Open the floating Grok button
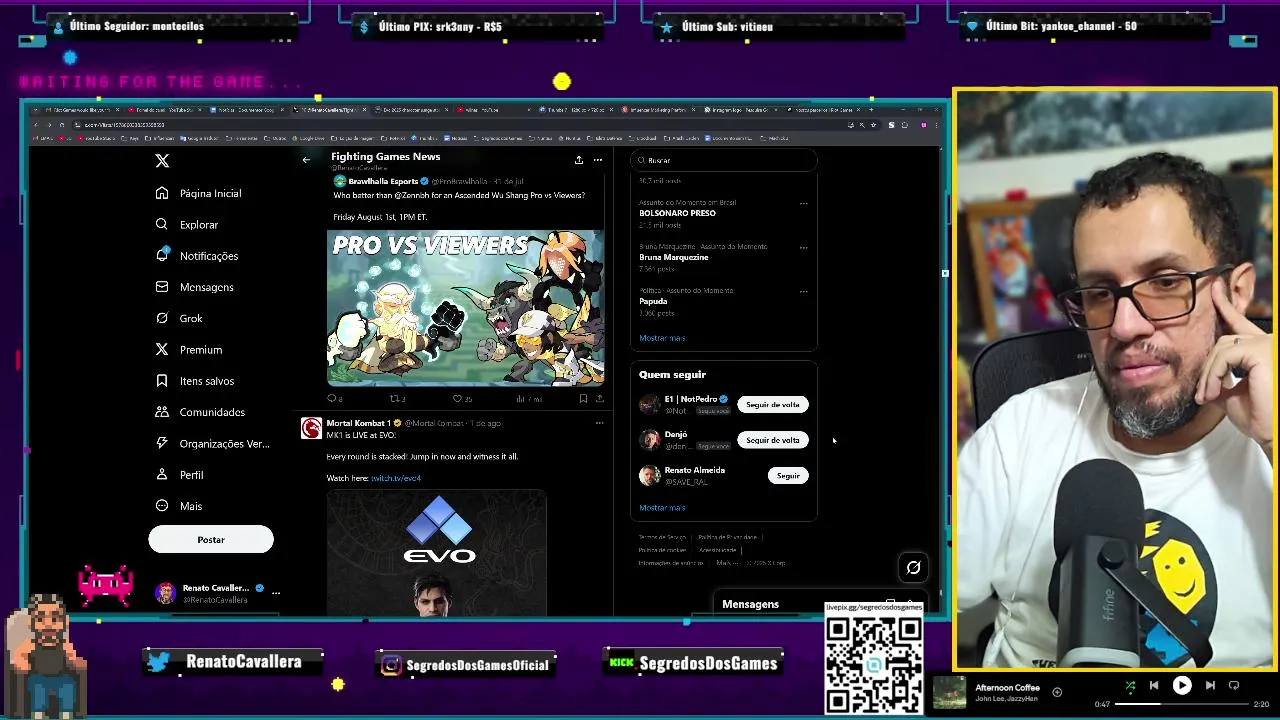Image resolution: width=1280 pixels, height=720 pixels. [x=913, y=568]
